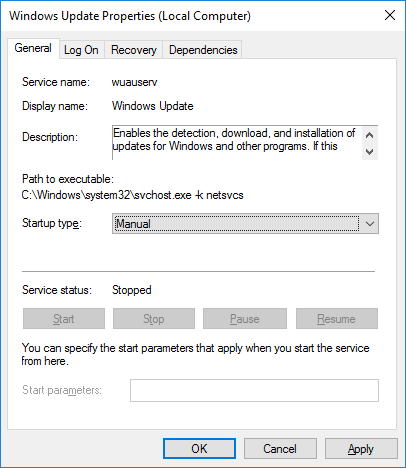Open the Recovery tab
This screenshot has width=406, height=468.
[x=133, y=50]
